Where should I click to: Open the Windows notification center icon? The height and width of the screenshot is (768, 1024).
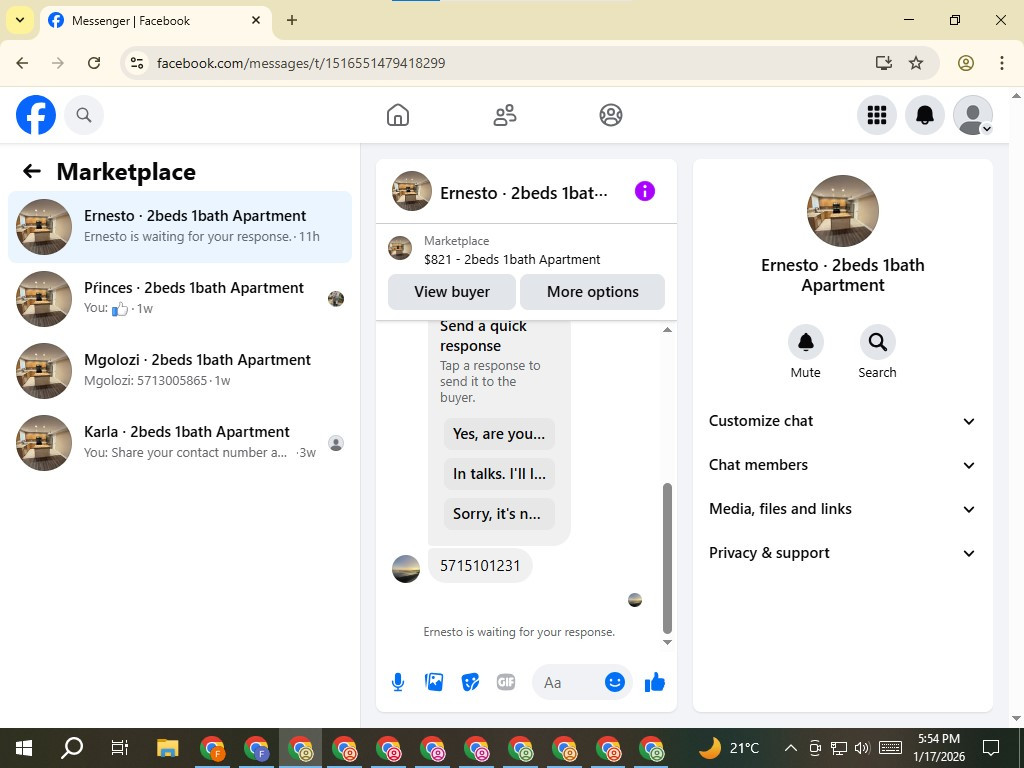pos(991,748)
